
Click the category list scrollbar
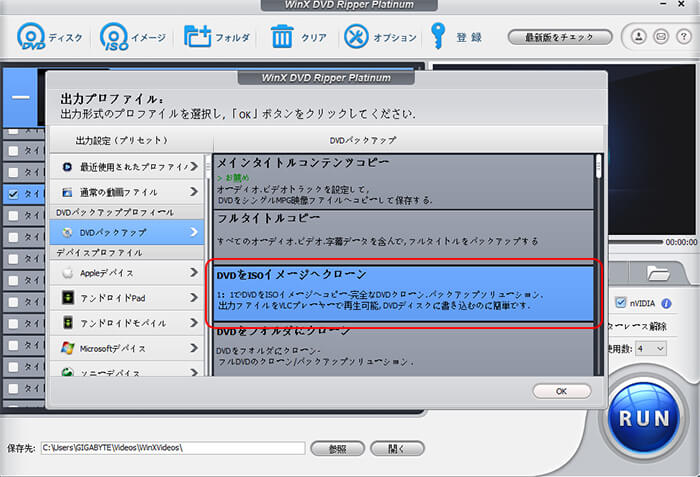208,167
